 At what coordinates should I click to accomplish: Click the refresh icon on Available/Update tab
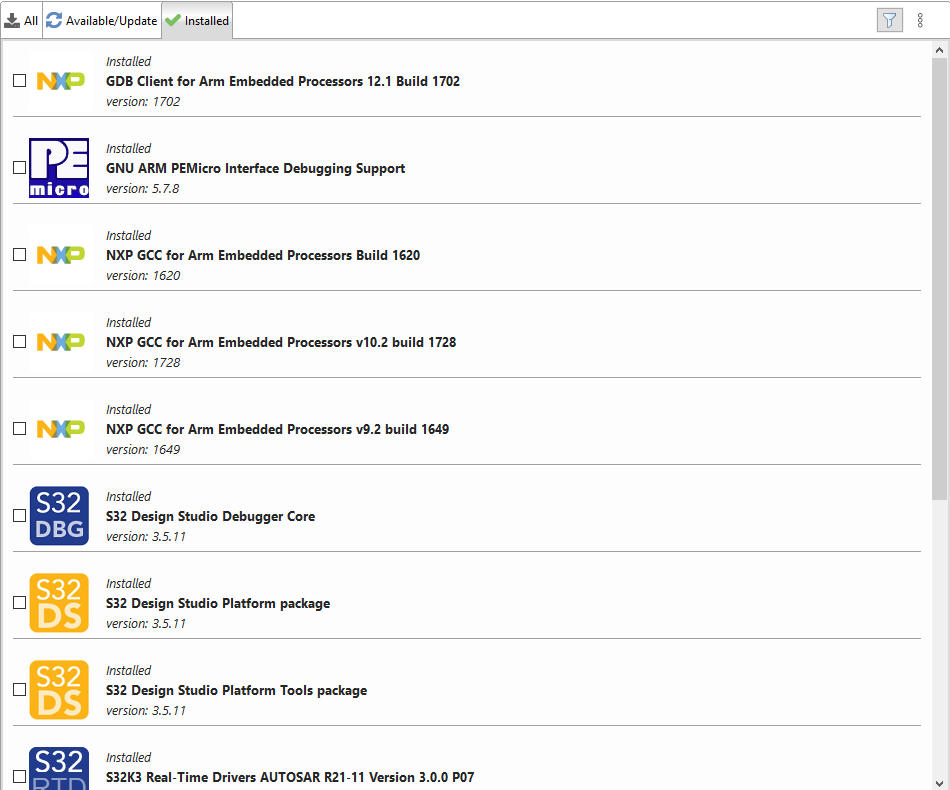[x=54, y=20]
